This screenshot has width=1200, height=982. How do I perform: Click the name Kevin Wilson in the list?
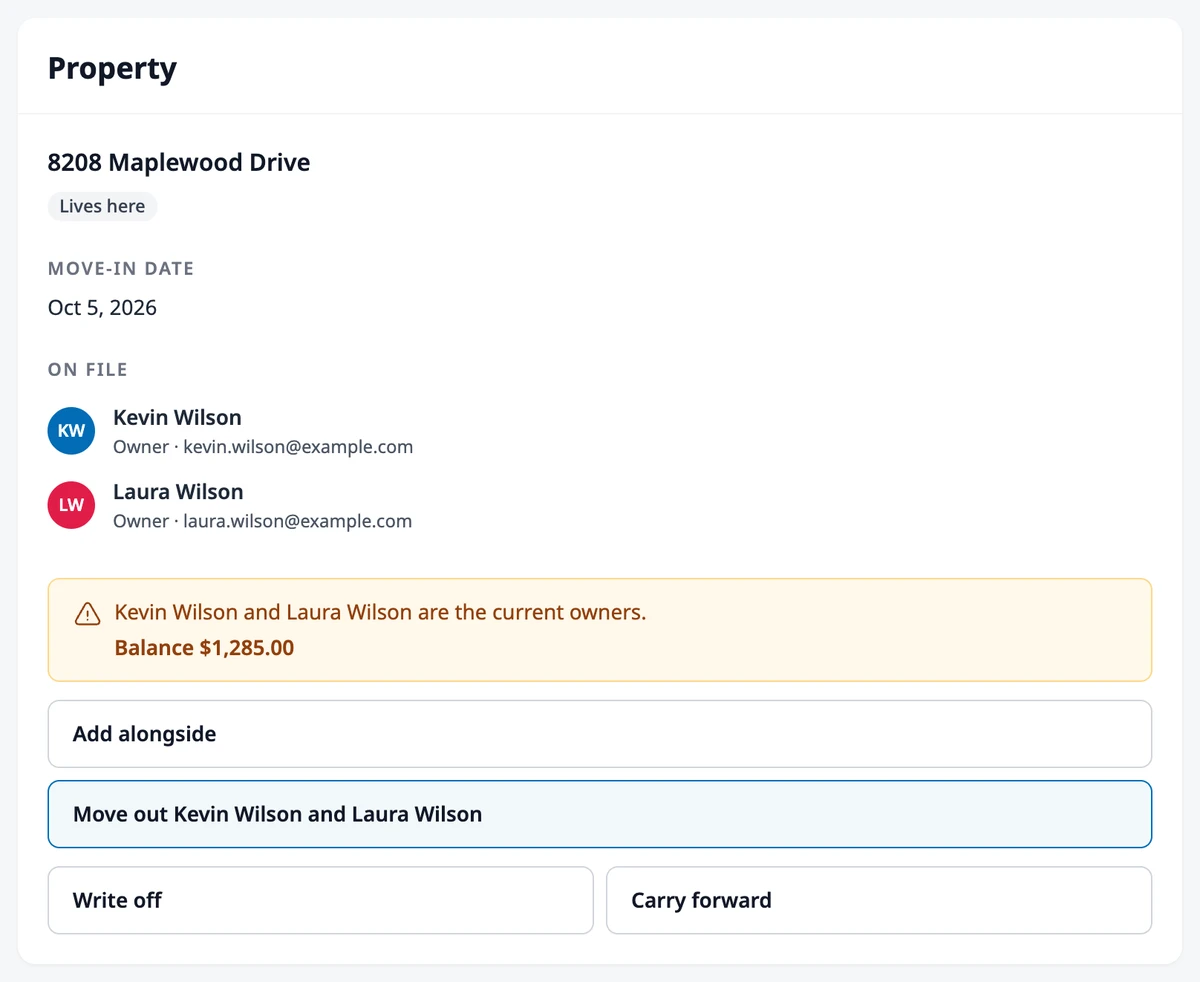177,417
